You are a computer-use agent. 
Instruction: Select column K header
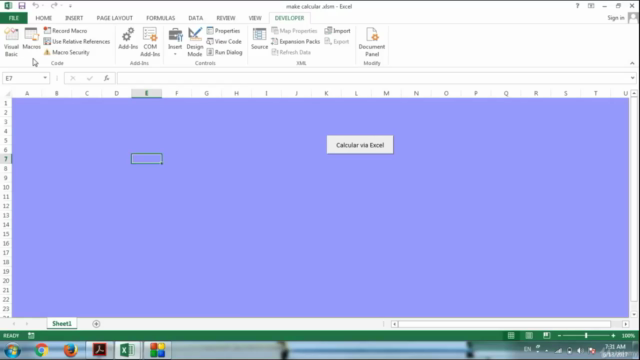(x=326, y=93)
